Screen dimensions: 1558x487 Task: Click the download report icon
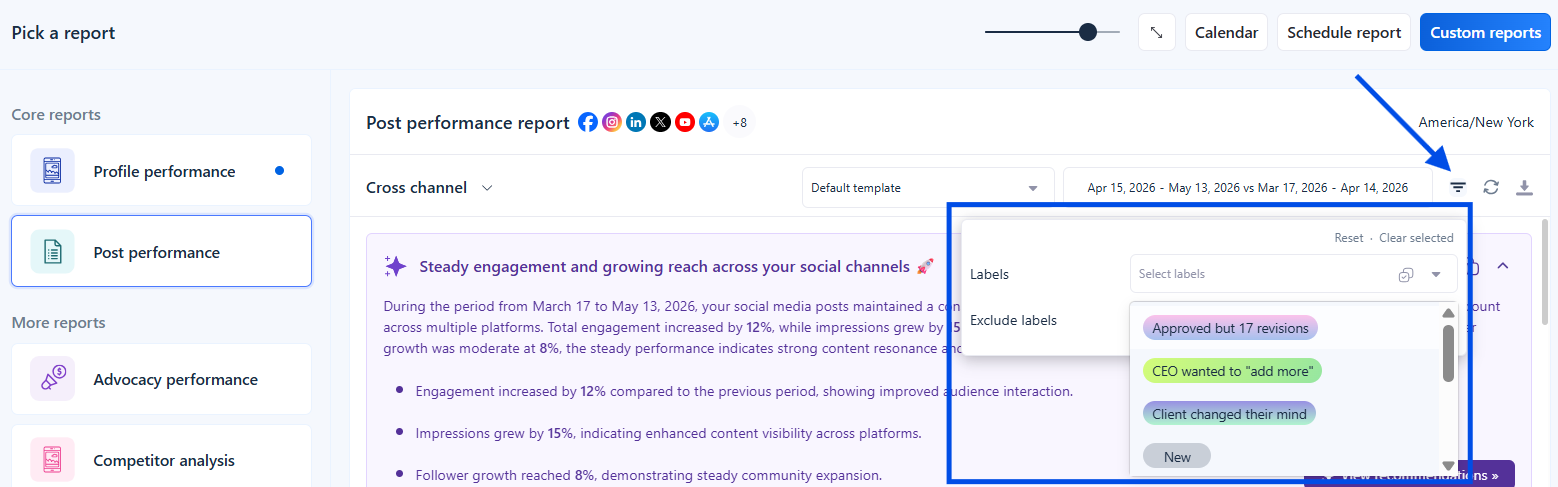pos(1524,187)
